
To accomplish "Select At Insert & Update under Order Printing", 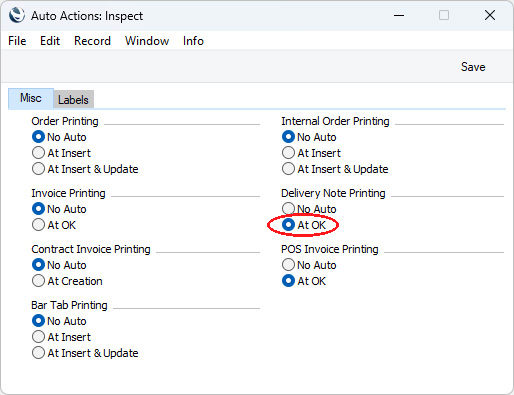I will pos(85,169).
